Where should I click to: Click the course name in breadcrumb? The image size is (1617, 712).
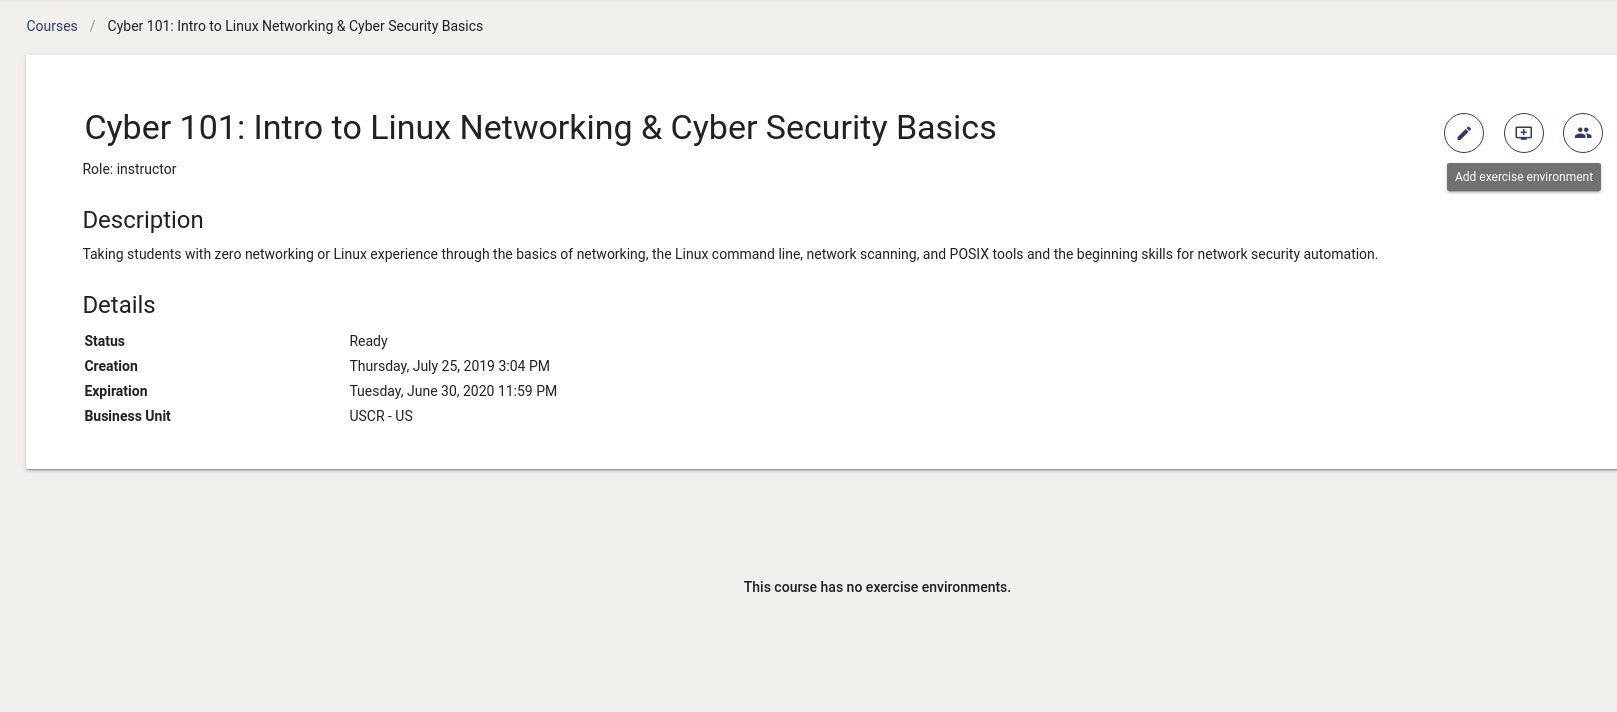click(x=295, y=26)
